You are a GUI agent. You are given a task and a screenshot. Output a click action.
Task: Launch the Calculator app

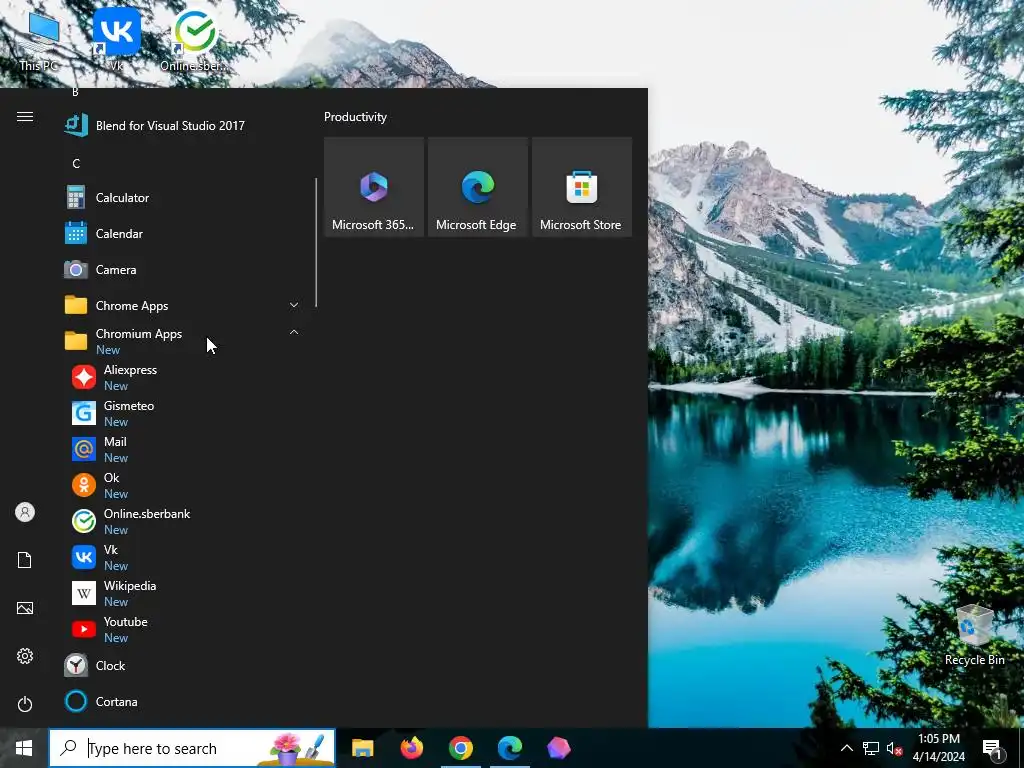click(x=183, y=197)
